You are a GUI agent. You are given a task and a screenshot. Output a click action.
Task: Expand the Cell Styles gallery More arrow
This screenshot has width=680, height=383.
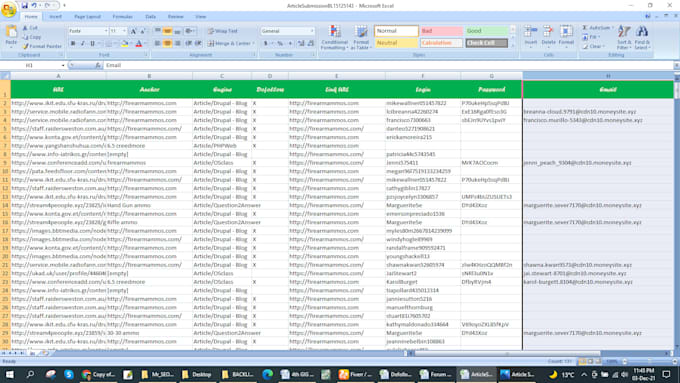(513, 46)
